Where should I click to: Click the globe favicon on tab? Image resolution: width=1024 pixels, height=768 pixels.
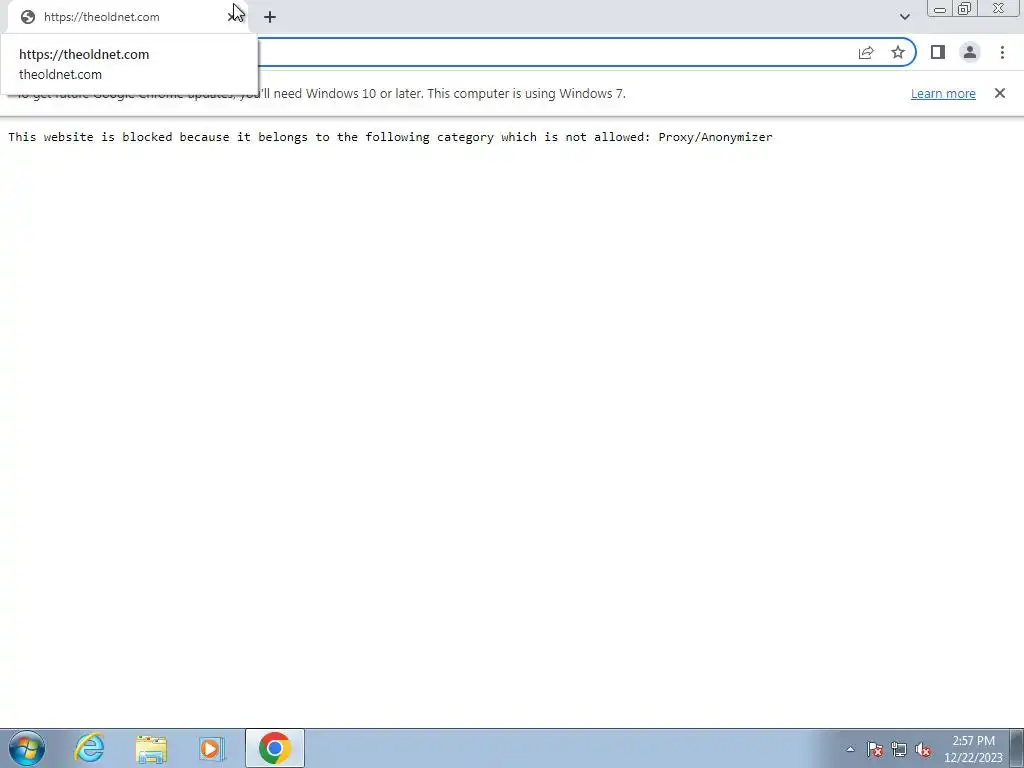27,17
